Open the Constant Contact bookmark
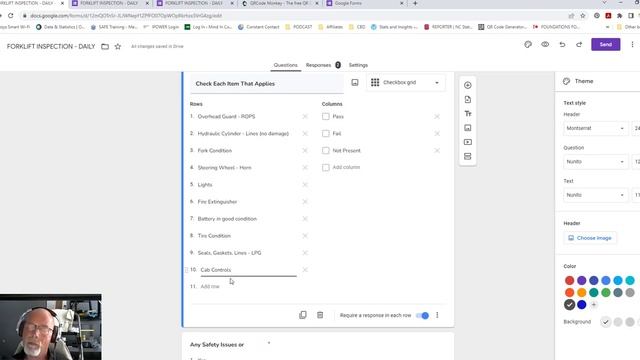This screenshot has height=360, width=640. pos(258,27)
